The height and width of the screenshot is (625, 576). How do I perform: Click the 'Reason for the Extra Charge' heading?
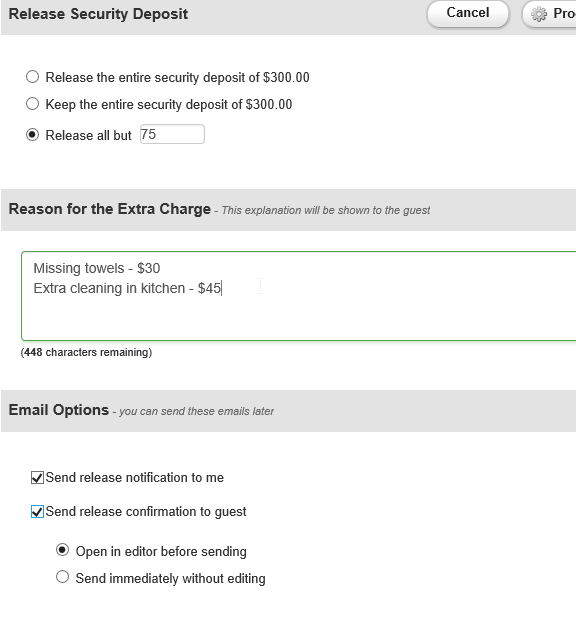click(110, 209)
